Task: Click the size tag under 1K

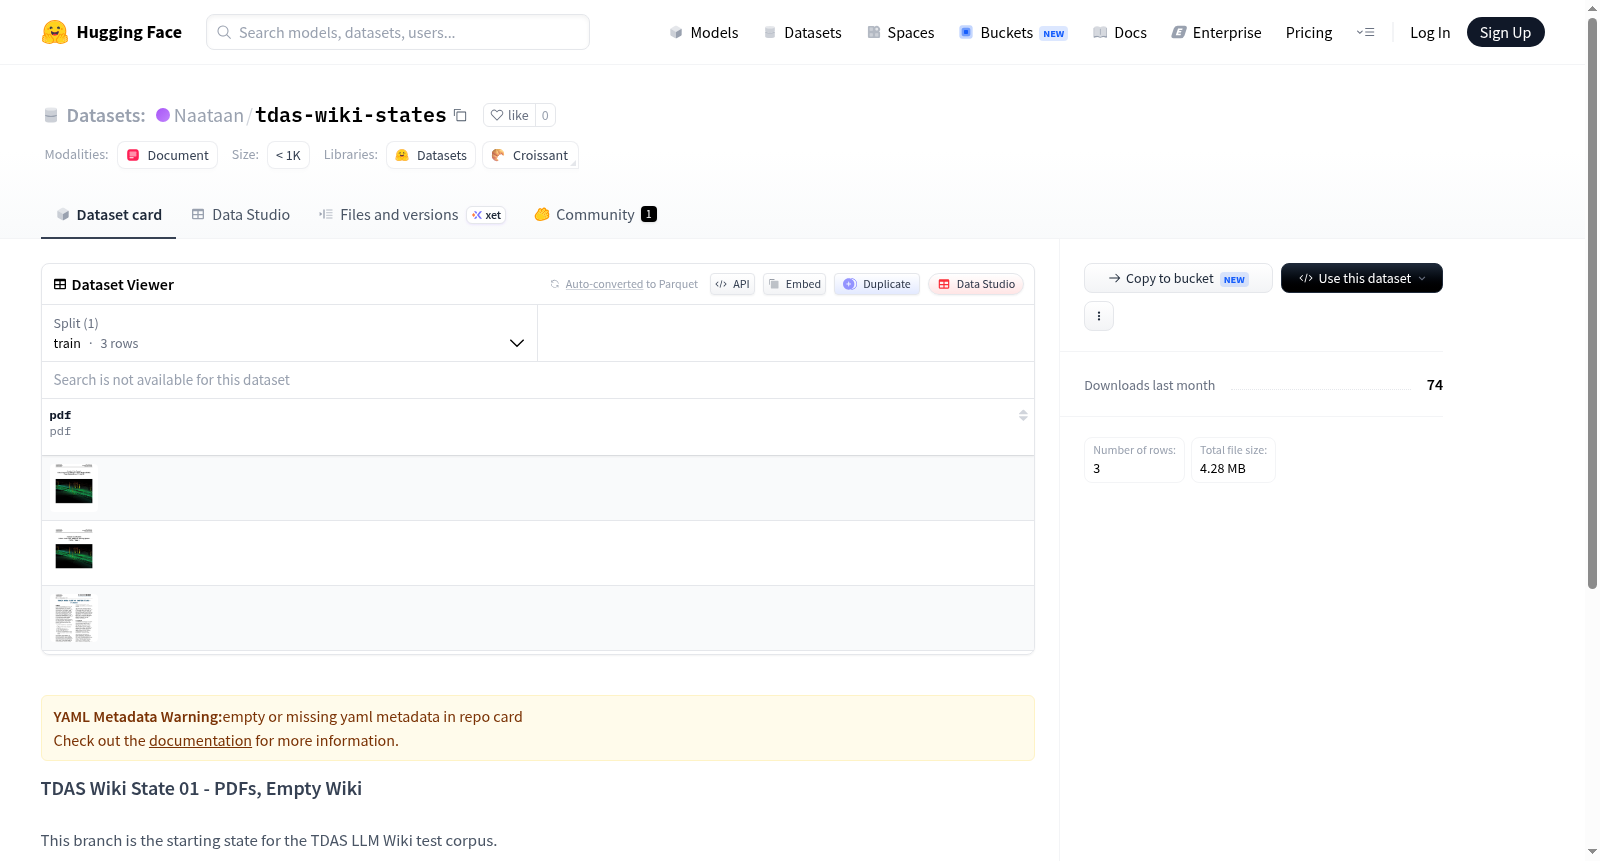Action: click(x=288, y=155)
